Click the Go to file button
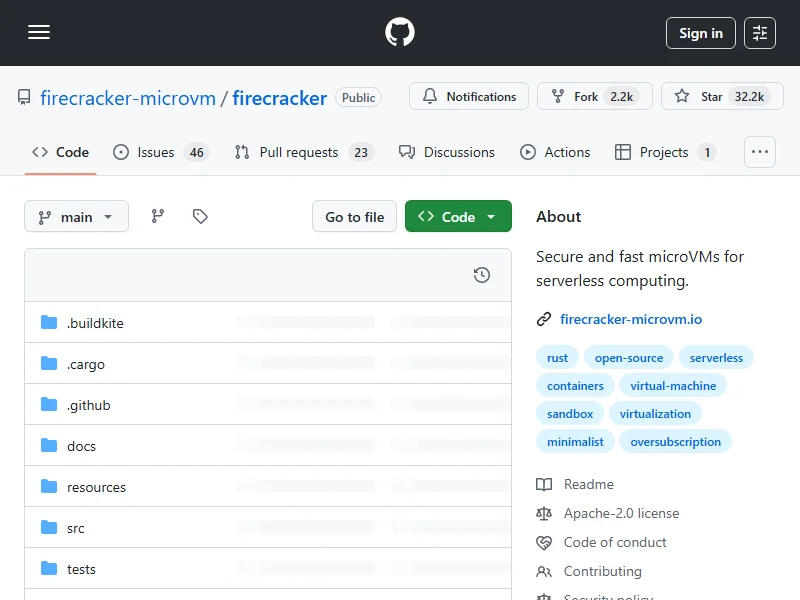Viewport: 800px width, 600px height. tap(355, 216)
